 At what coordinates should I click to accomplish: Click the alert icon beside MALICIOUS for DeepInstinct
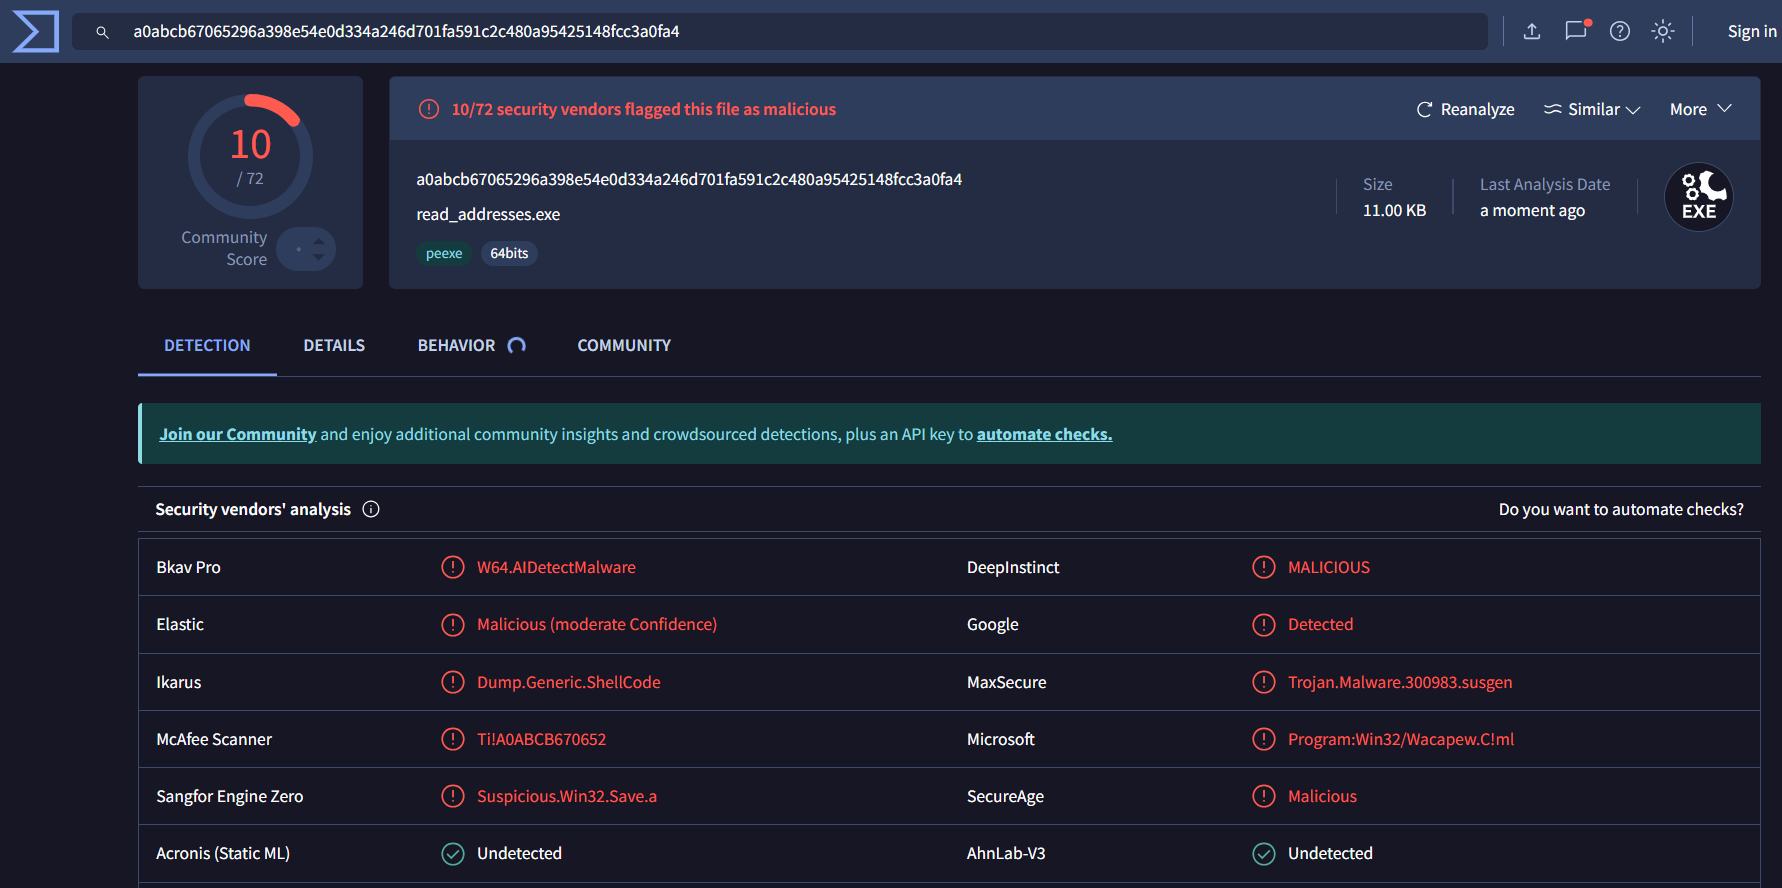1264,567
